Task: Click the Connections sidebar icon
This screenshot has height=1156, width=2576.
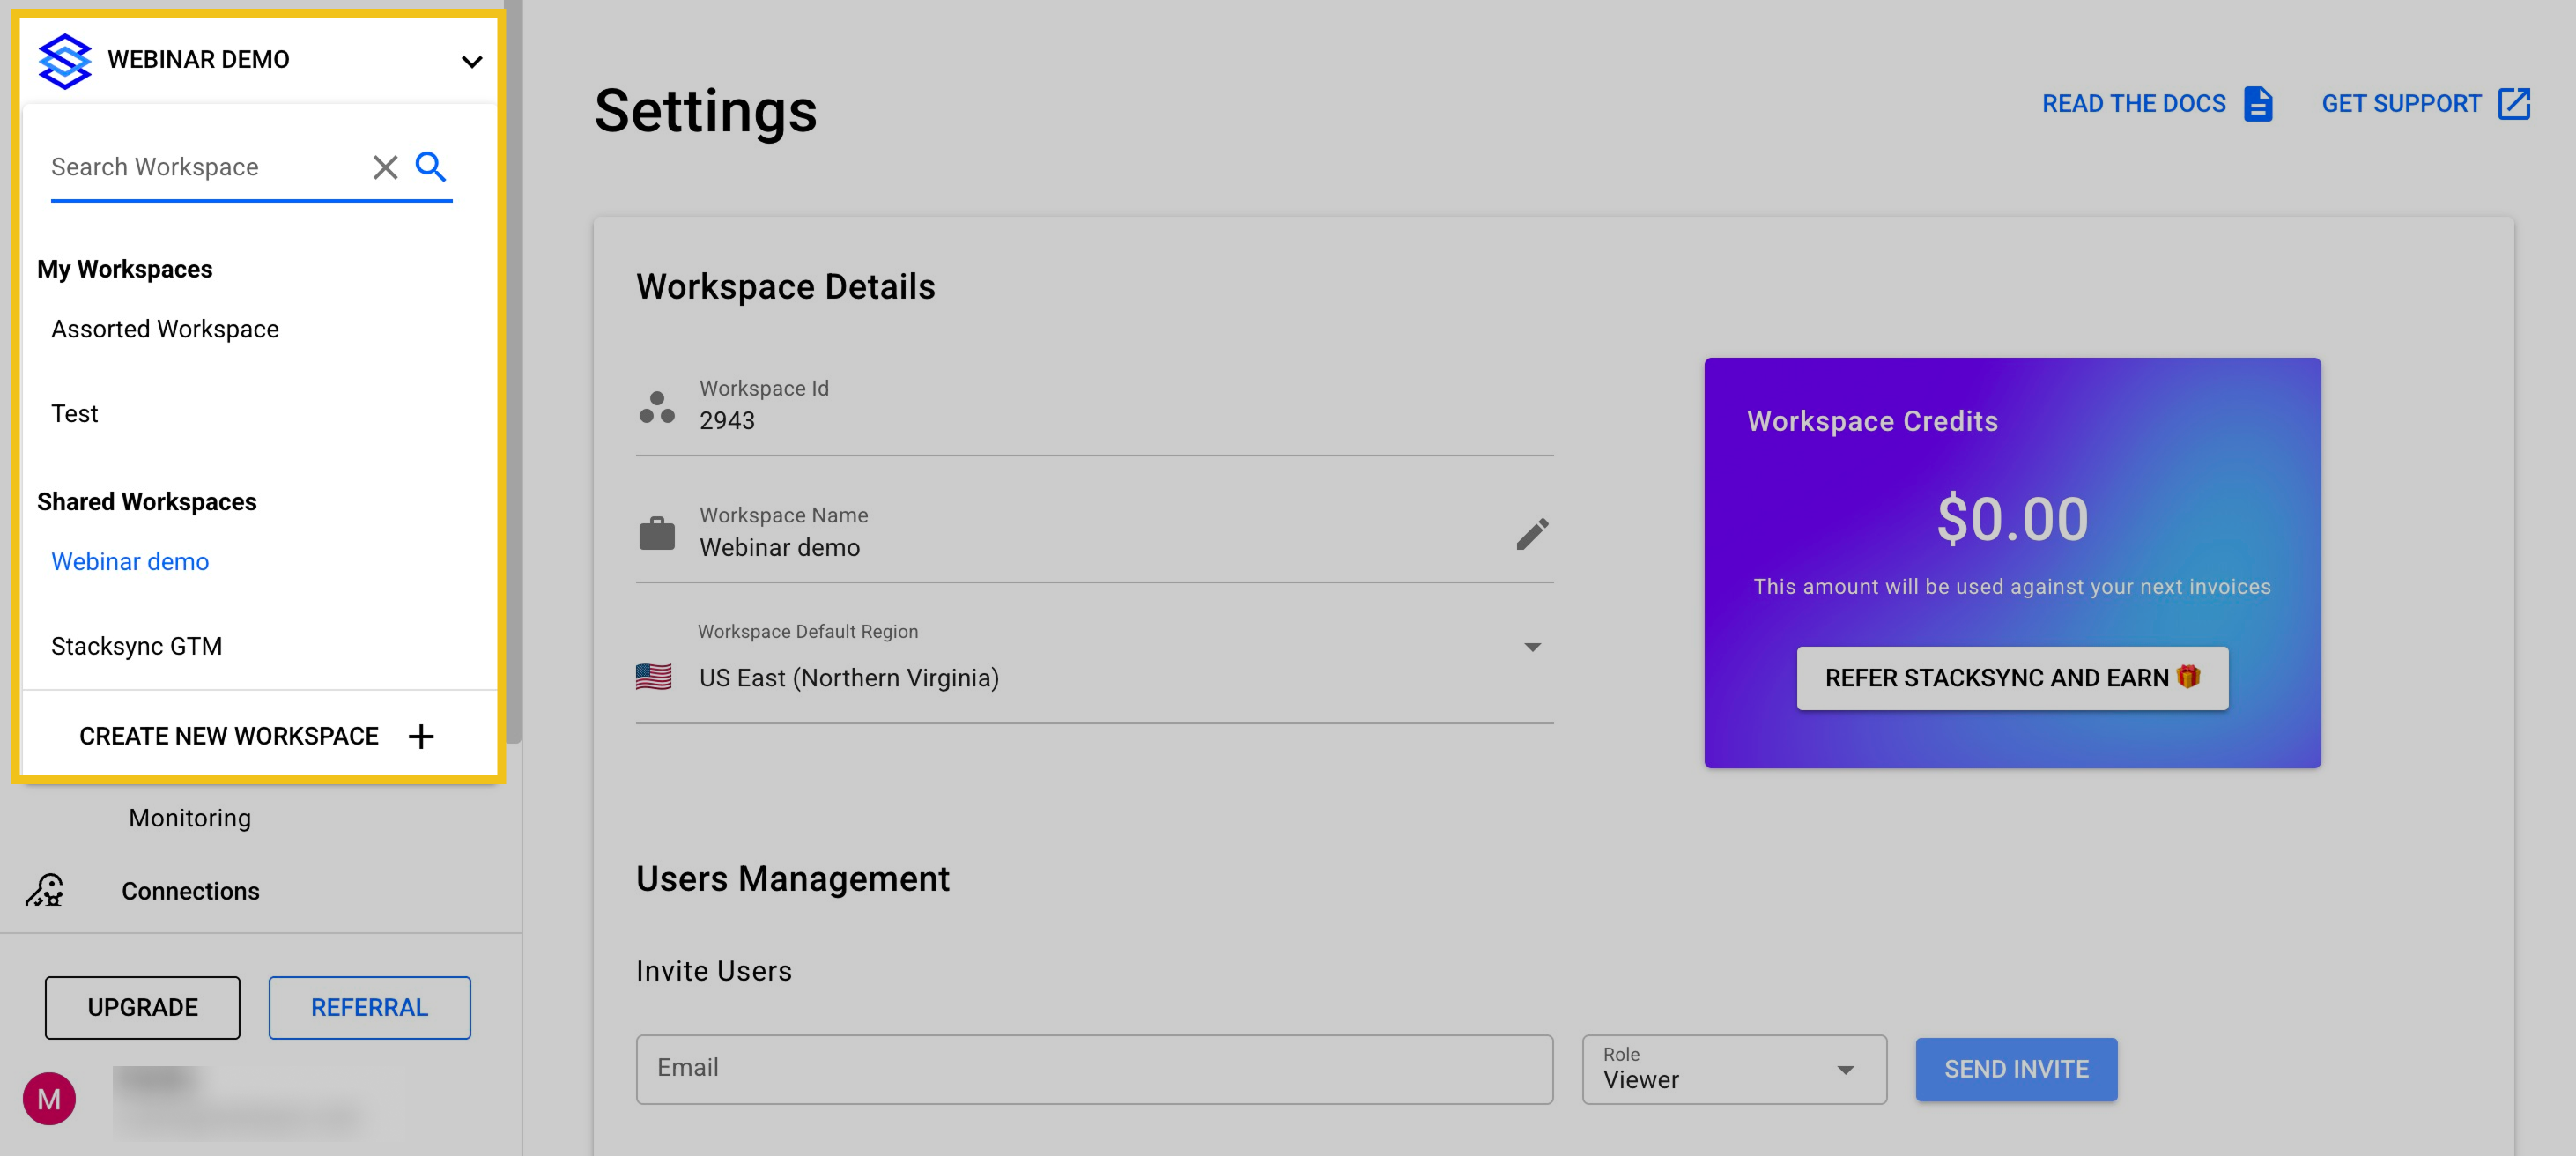Action: pos(45,890)
